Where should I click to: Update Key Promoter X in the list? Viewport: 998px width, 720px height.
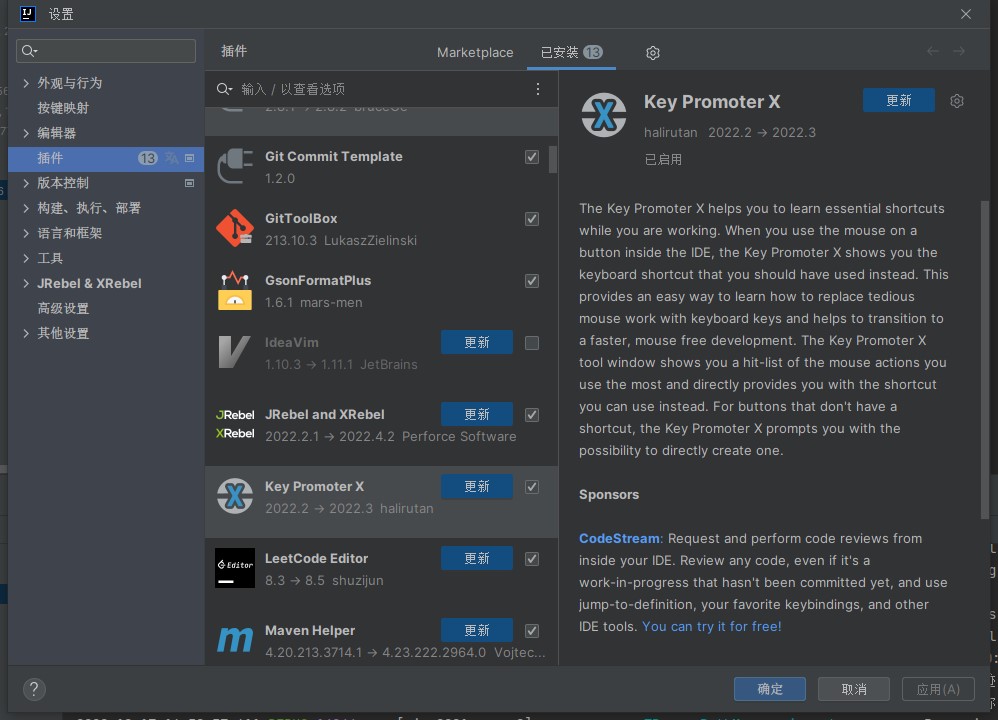(x=477, y=486)
